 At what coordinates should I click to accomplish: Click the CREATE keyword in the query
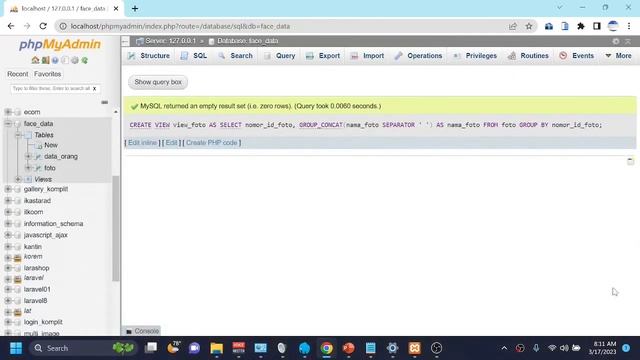tap(140, 125)
